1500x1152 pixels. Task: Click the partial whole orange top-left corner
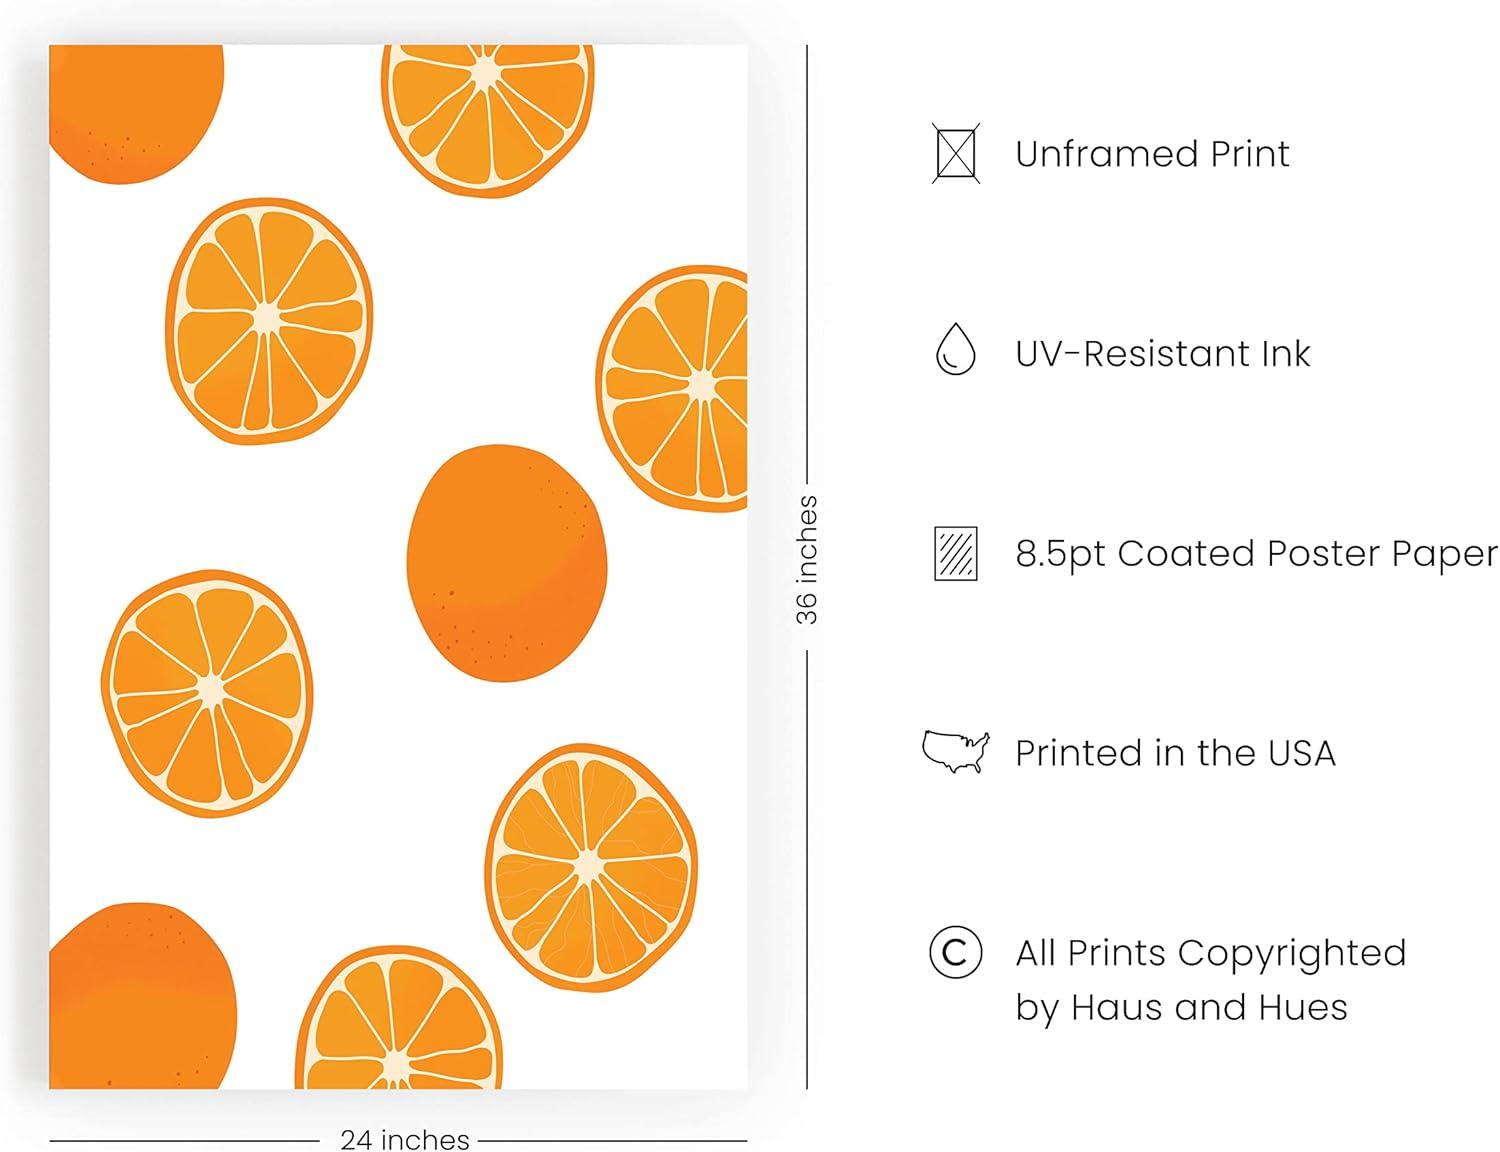(136, 114)
